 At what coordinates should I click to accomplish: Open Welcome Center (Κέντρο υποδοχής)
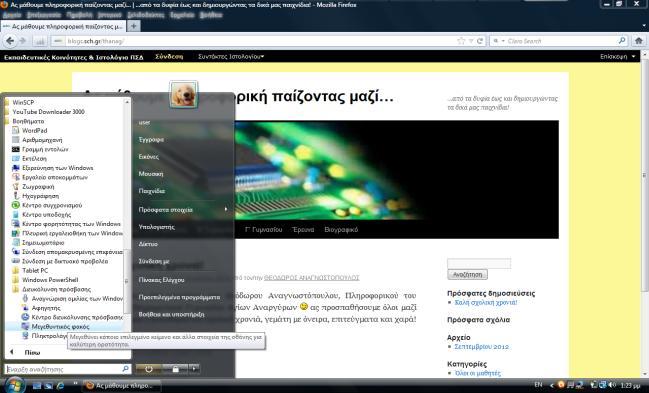point(41,215)
